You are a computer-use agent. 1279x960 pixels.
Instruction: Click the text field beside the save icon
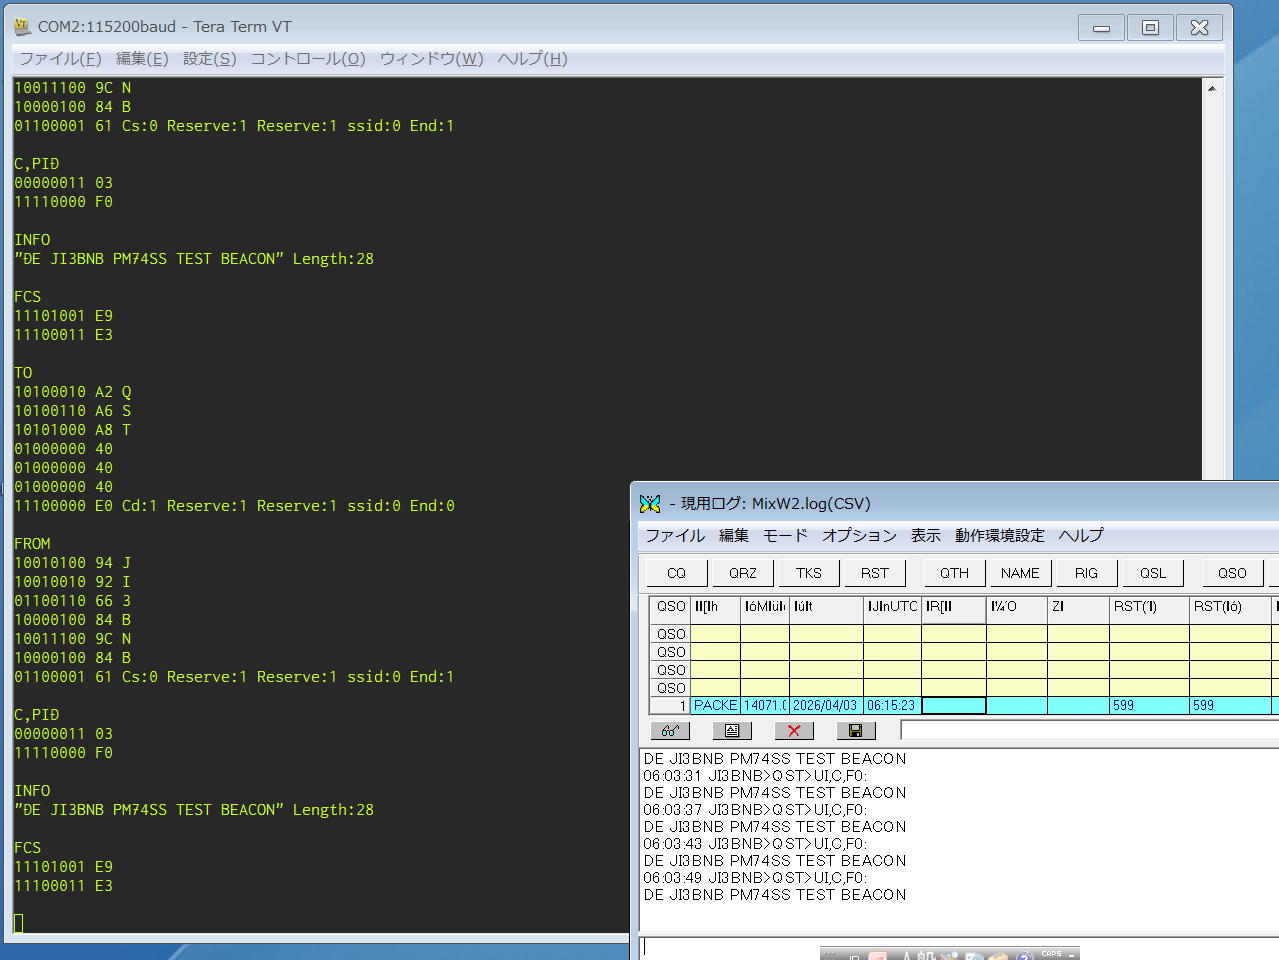(x=1088, y=731)
